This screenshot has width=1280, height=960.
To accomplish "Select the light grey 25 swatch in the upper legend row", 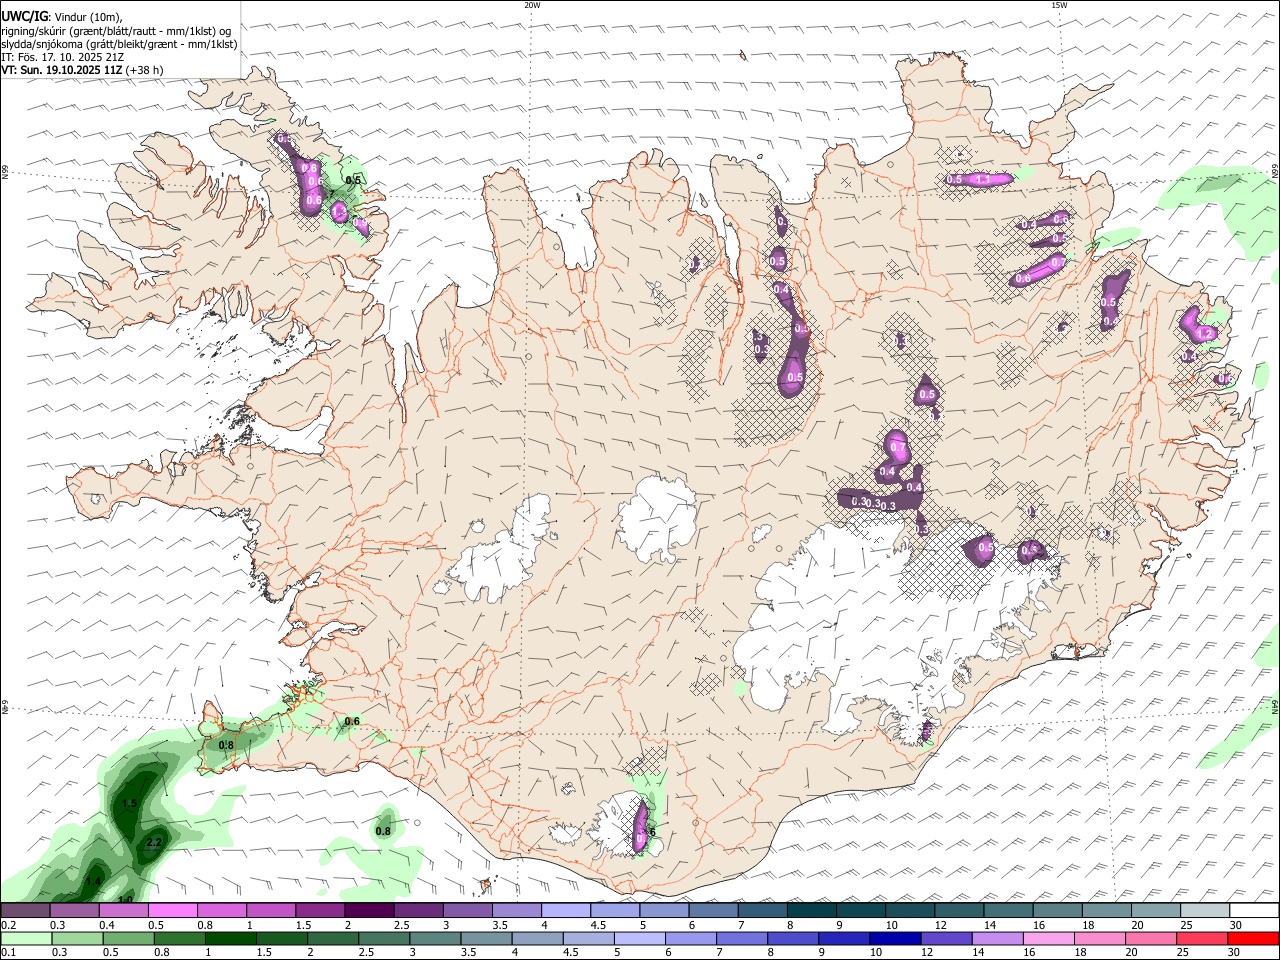I will [1205, 911].
